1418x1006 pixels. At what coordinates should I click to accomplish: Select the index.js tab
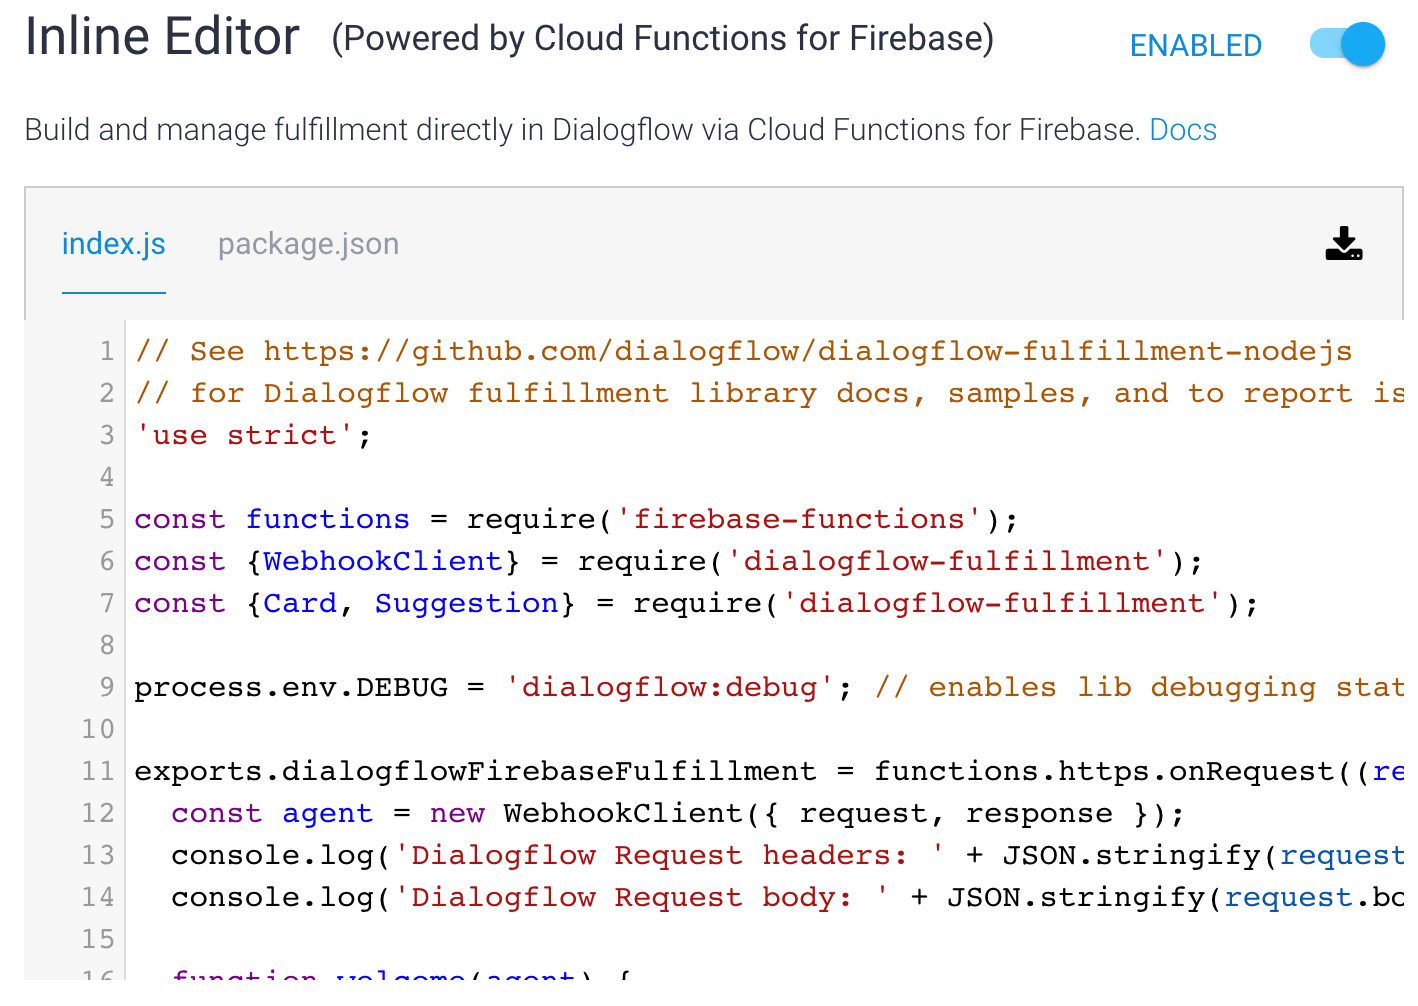pyautogui.click(x=113, y=243)
